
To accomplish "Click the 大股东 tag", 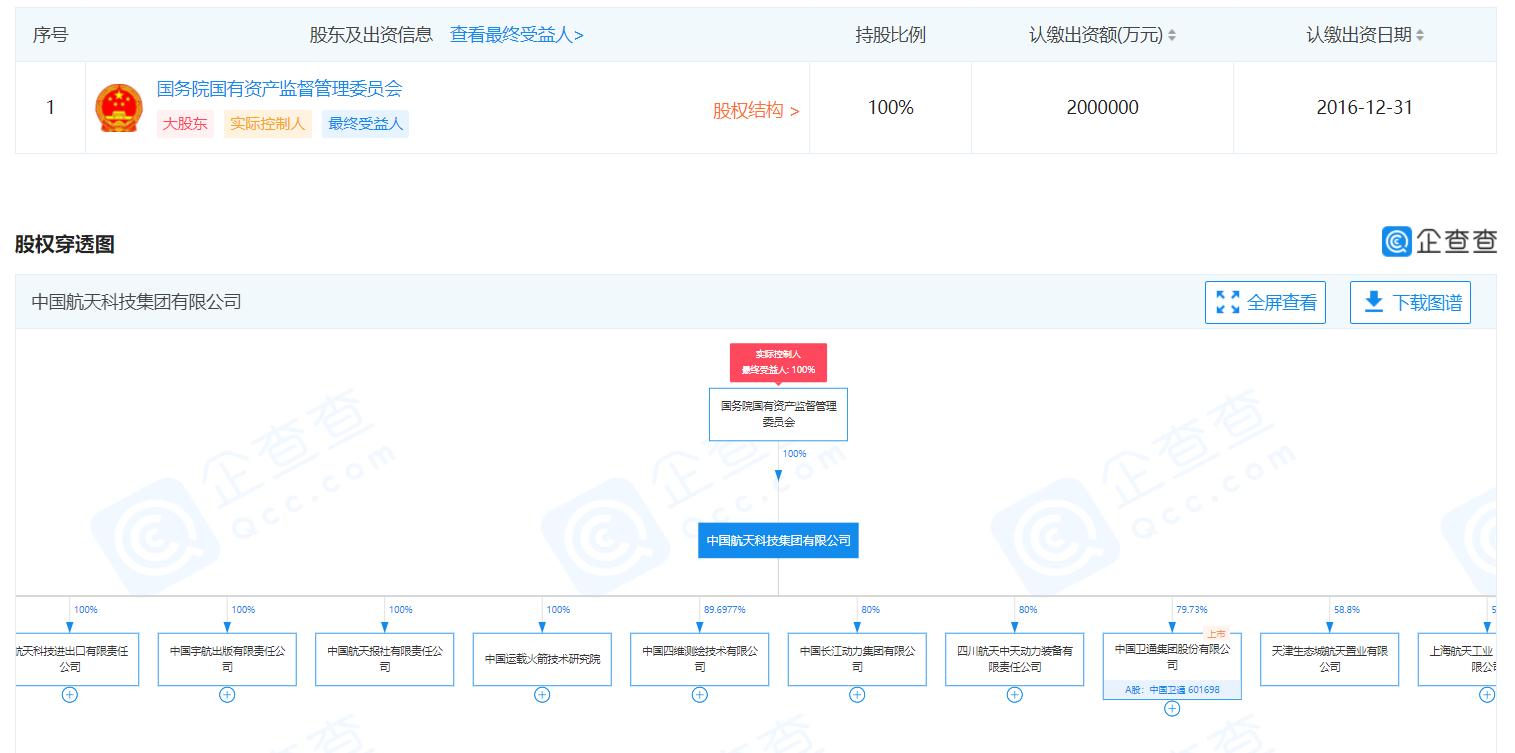I will point(185,124).
